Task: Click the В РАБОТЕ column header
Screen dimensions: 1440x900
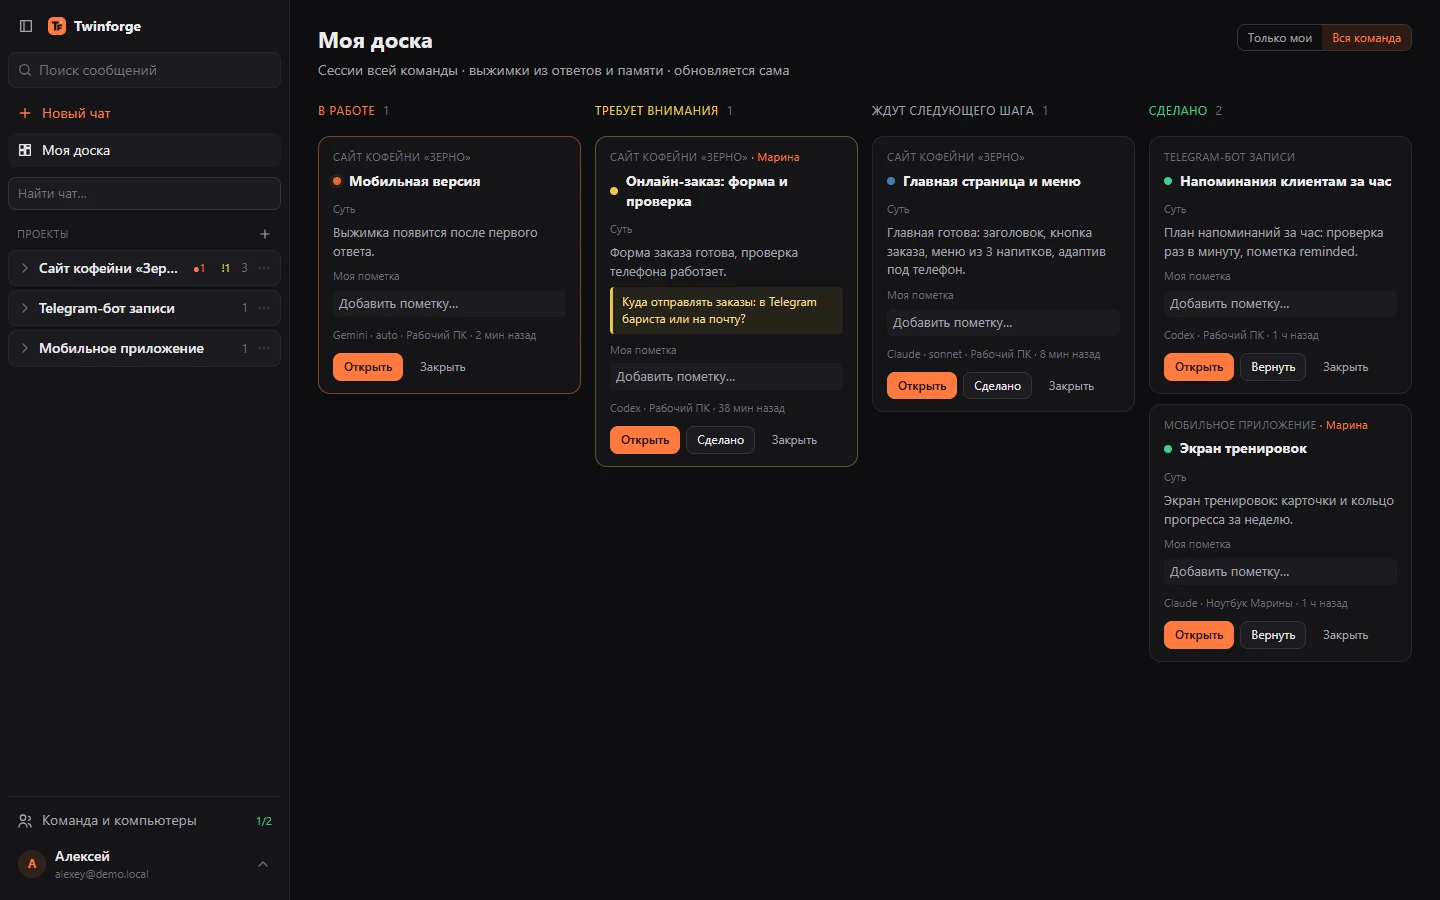Action: click(346, 111)
